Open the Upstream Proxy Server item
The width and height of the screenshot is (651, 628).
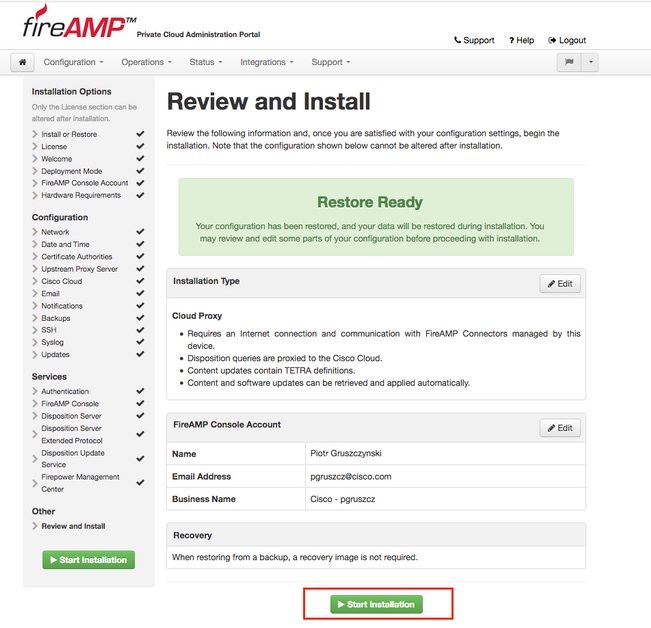(79, 269)
